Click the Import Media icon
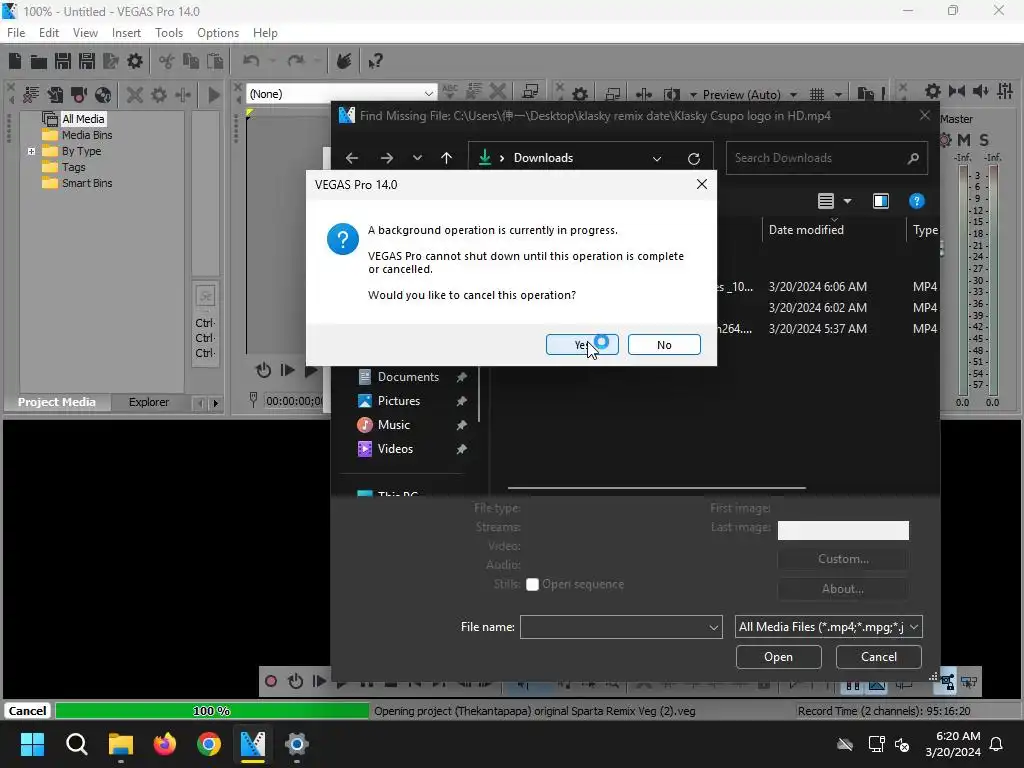Image resolution: width=1024 pixels, height=768 pixels. pos(55,95)
